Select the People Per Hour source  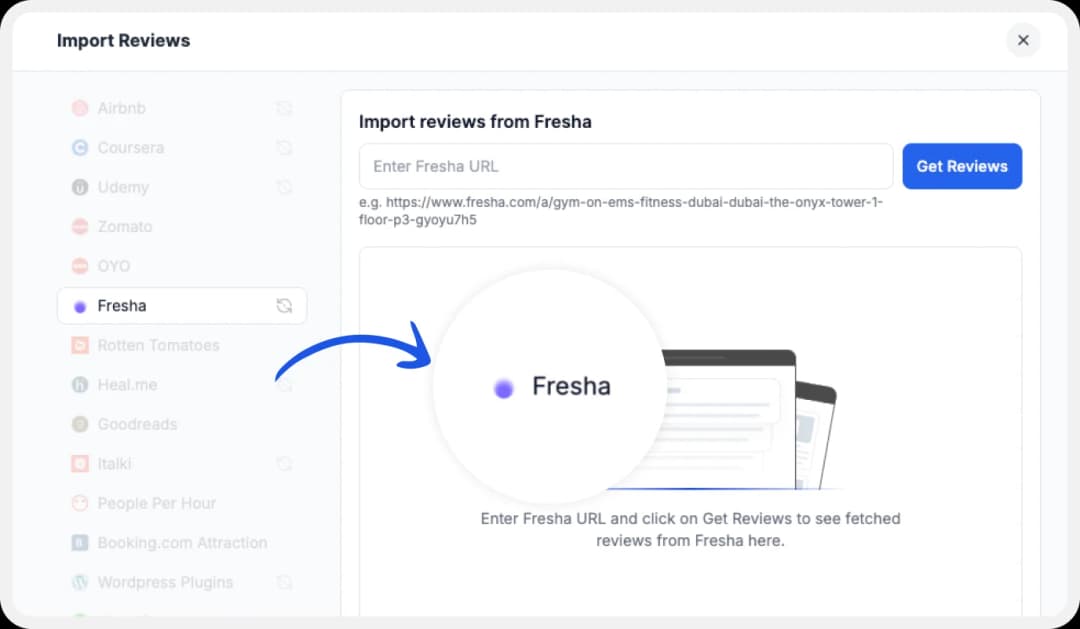point(157,503)
